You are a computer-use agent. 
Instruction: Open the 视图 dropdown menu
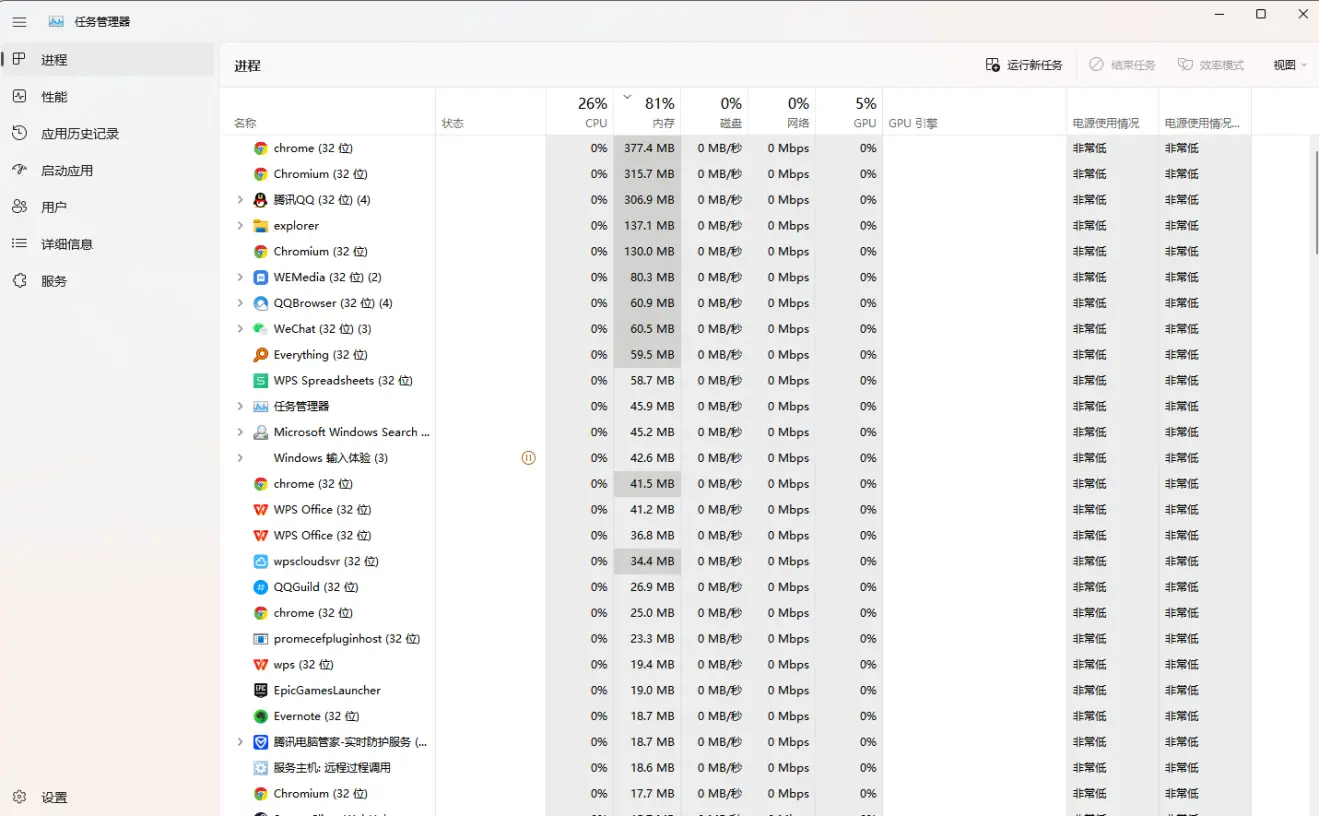click(1290, 65)
